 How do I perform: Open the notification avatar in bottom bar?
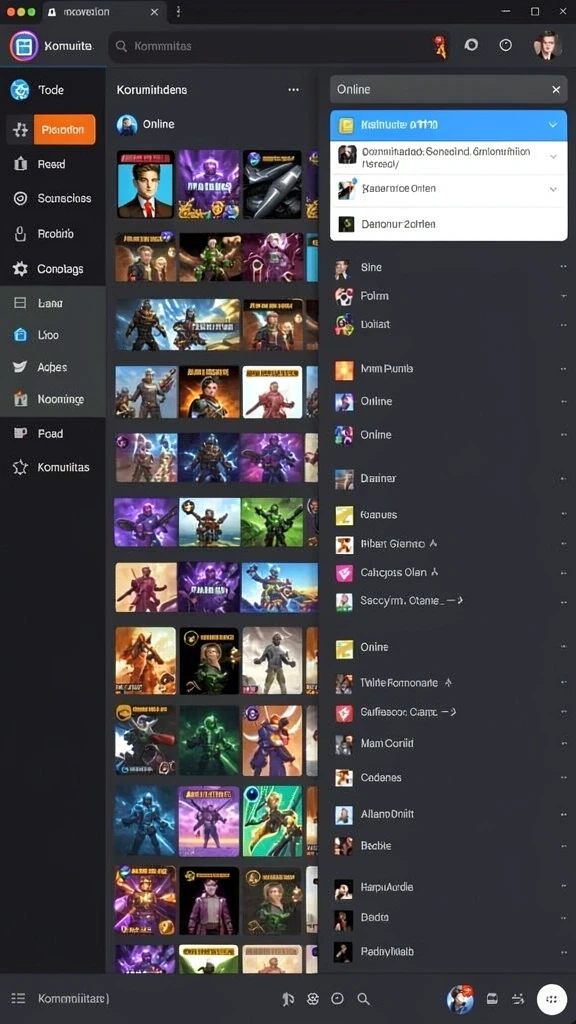point(460,999)
